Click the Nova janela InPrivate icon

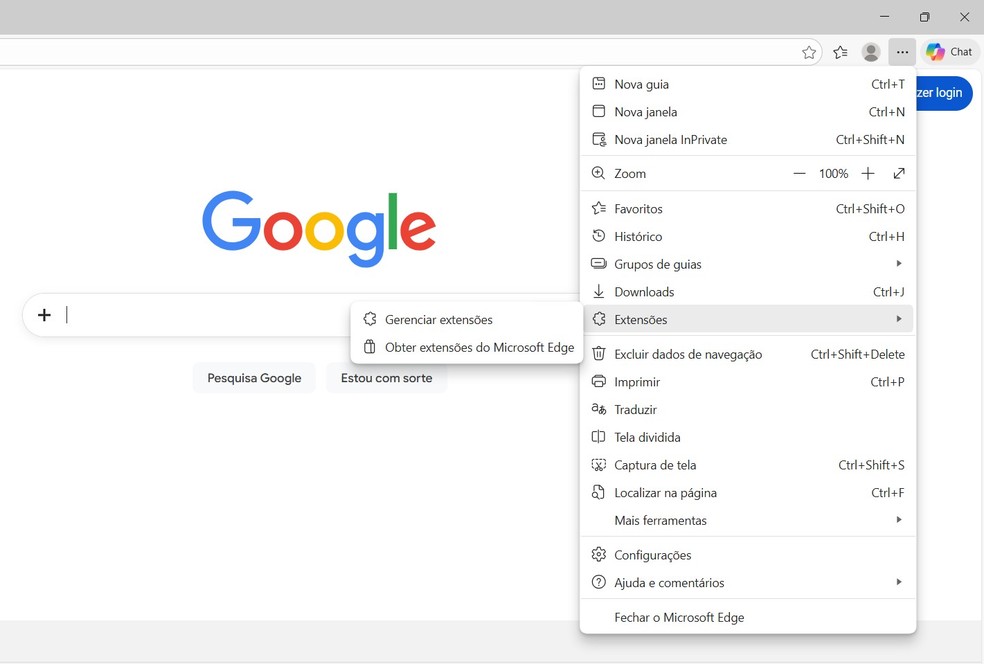coord(599,139)
